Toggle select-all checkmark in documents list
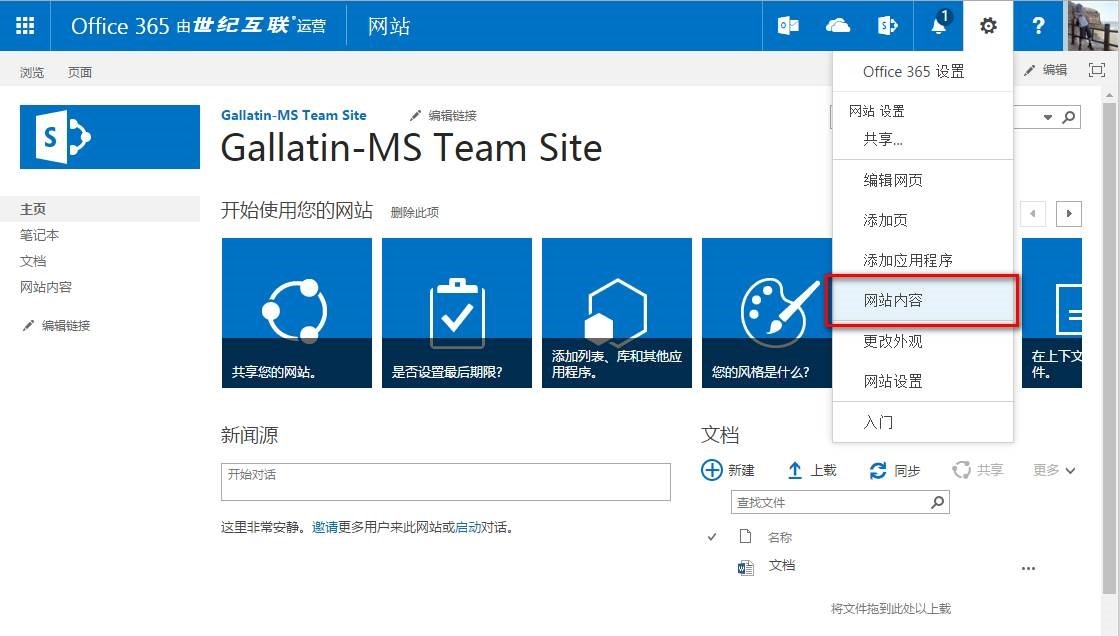The width and height of the screenshot is (1119, 636). coord(712,537)
